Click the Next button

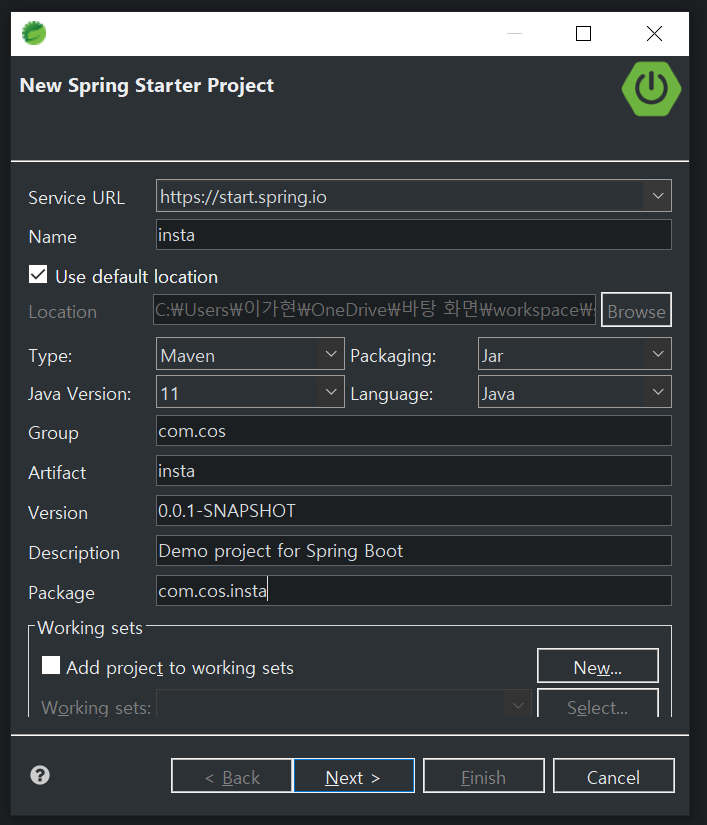click(354, 776)
